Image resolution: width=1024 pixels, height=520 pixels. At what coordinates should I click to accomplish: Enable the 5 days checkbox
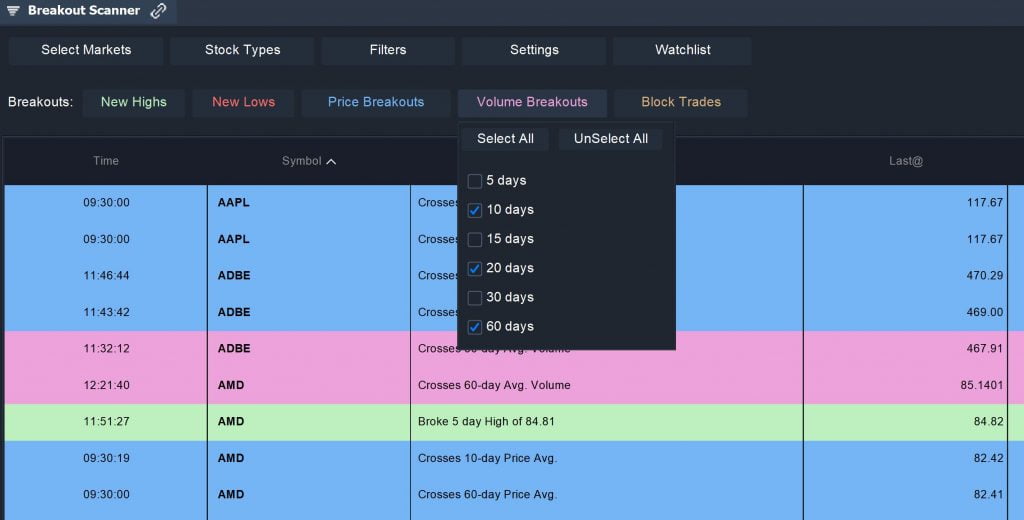pos(475,181)
